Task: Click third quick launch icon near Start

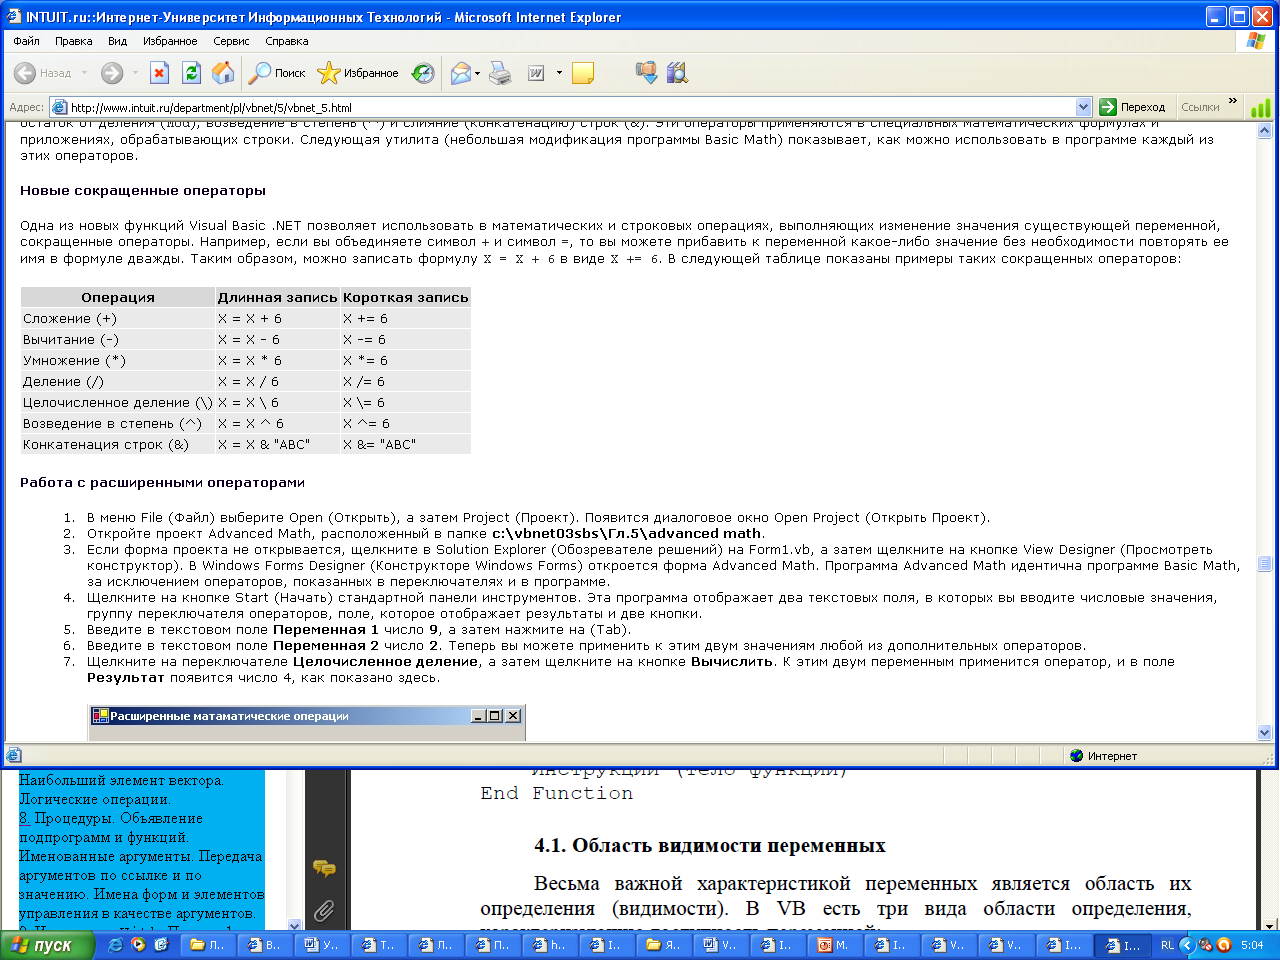Action: tap(160, 945)
